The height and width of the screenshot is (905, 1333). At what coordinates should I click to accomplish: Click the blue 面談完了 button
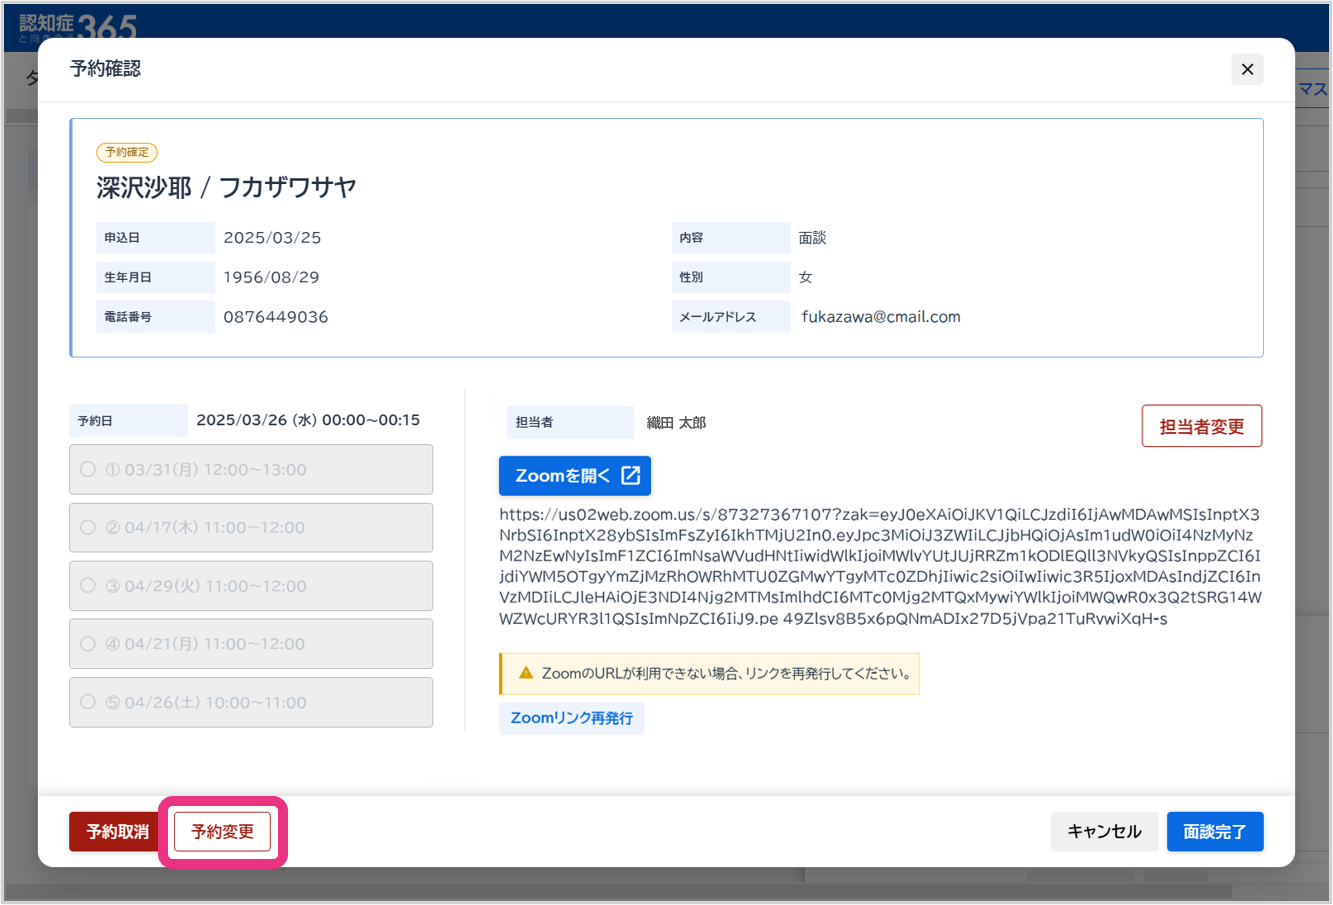point(1215,832)
